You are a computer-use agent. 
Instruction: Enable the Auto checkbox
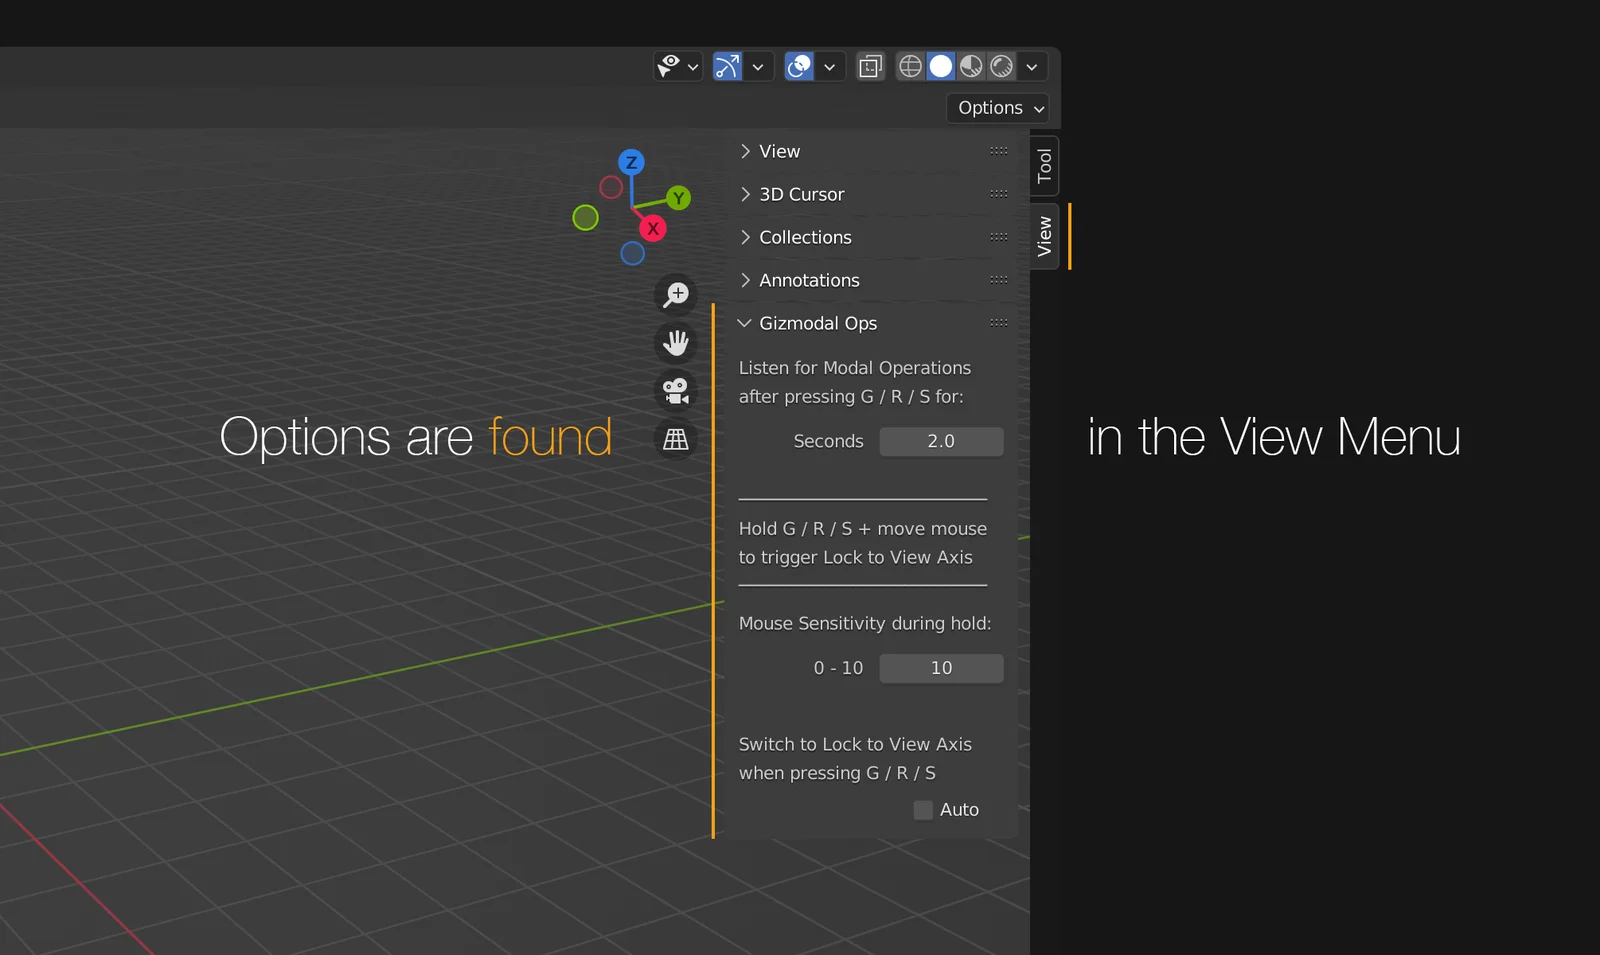click(x=922, y=810)
